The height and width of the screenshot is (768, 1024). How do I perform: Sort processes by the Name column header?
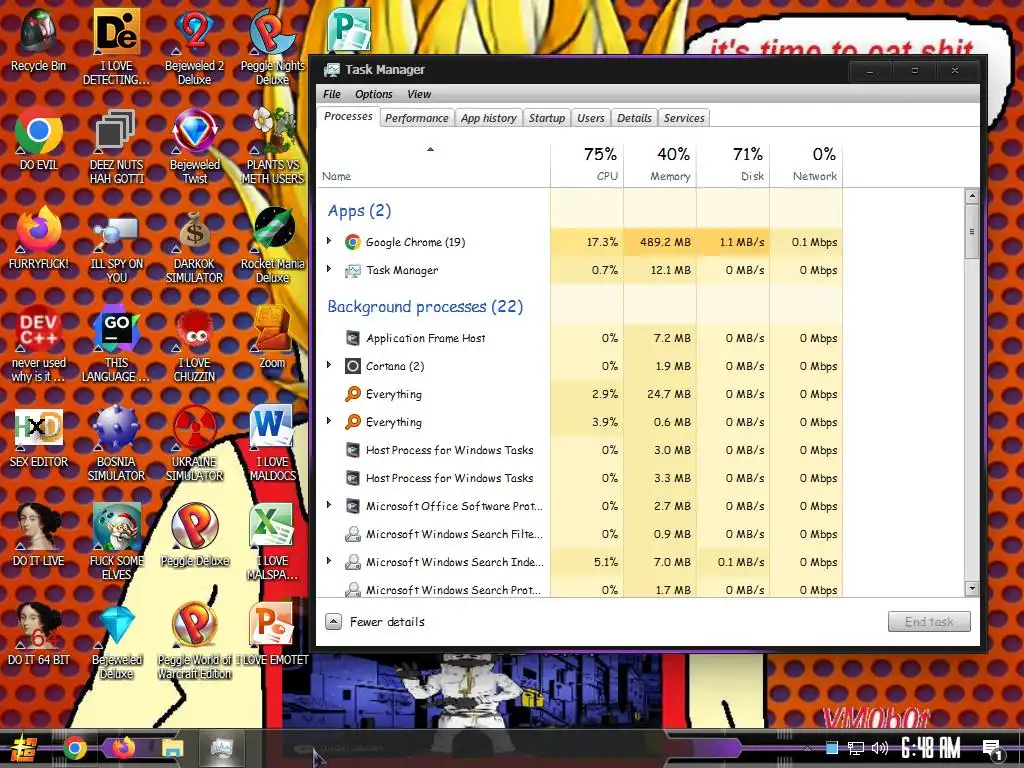pos(434,163)
